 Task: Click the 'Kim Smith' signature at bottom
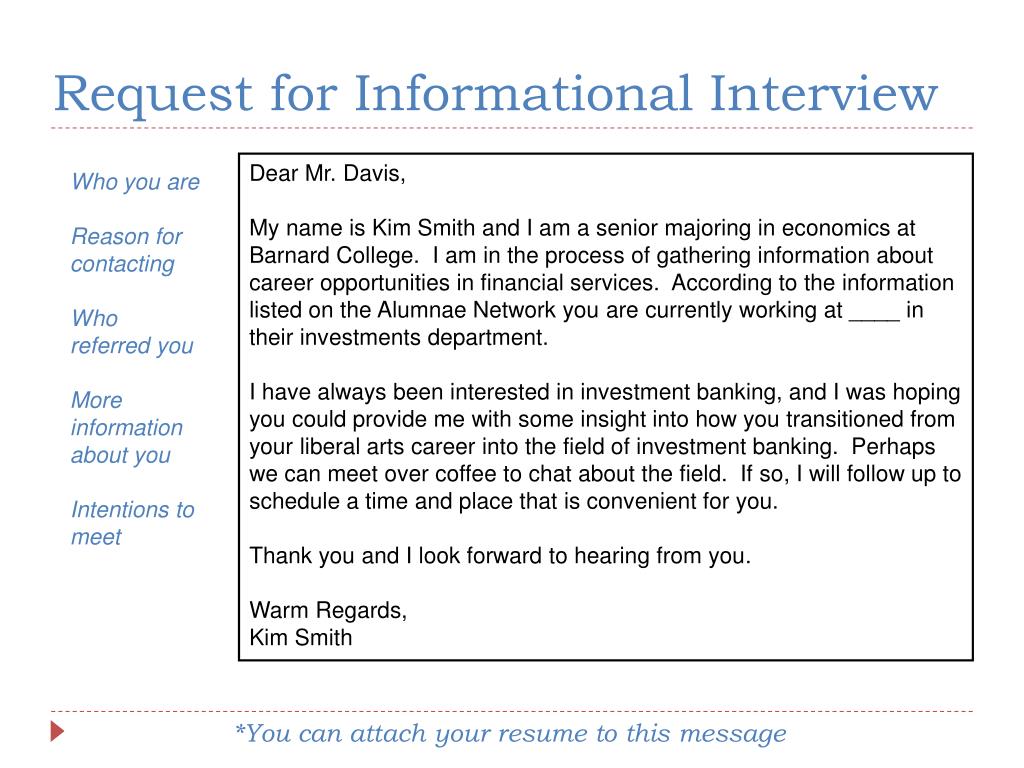(x=301, y=637)
